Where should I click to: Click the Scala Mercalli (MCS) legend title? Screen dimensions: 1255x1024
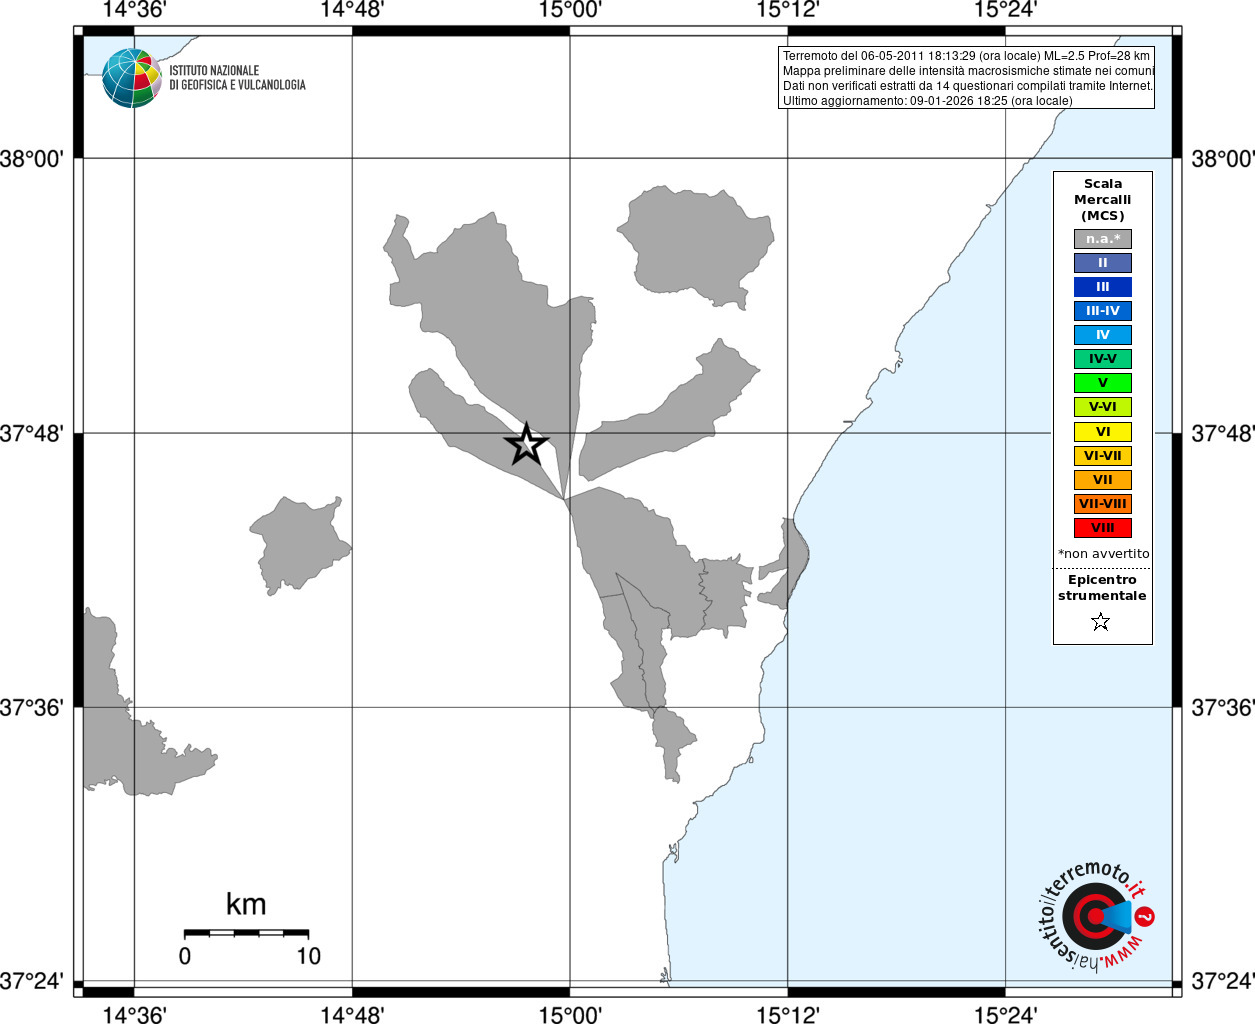[1103, 200]
